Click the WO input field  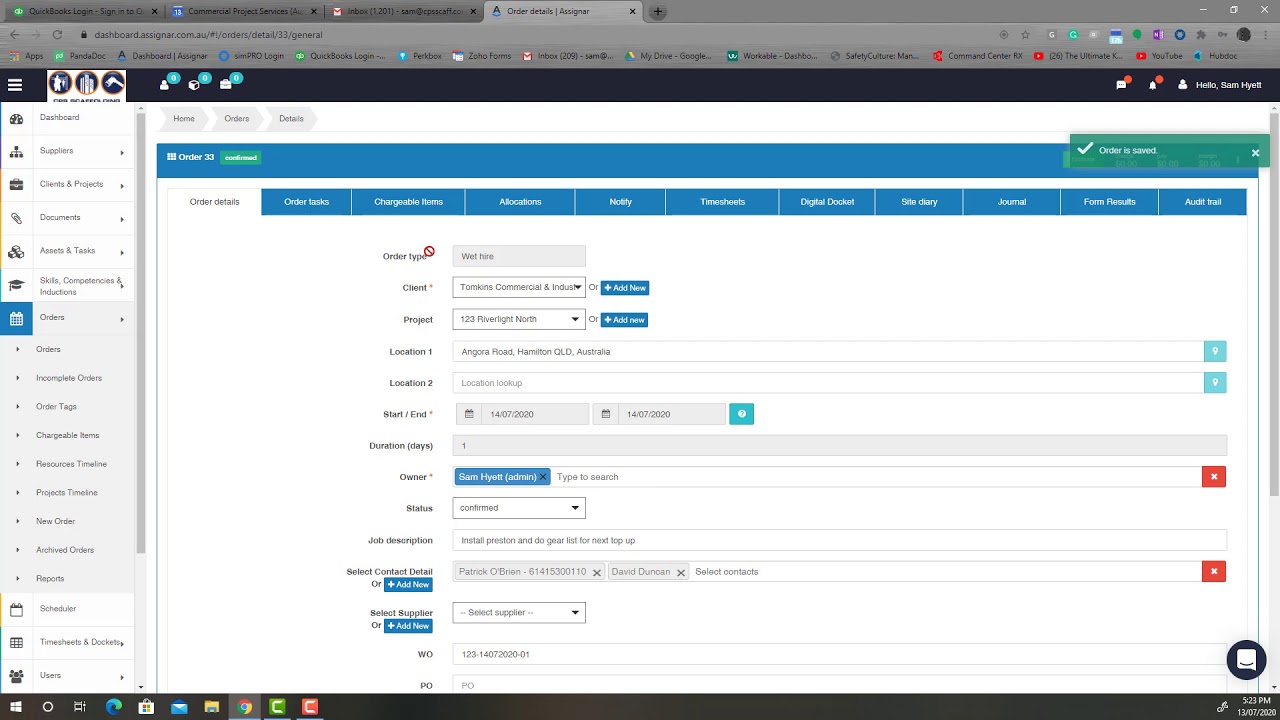839,654
